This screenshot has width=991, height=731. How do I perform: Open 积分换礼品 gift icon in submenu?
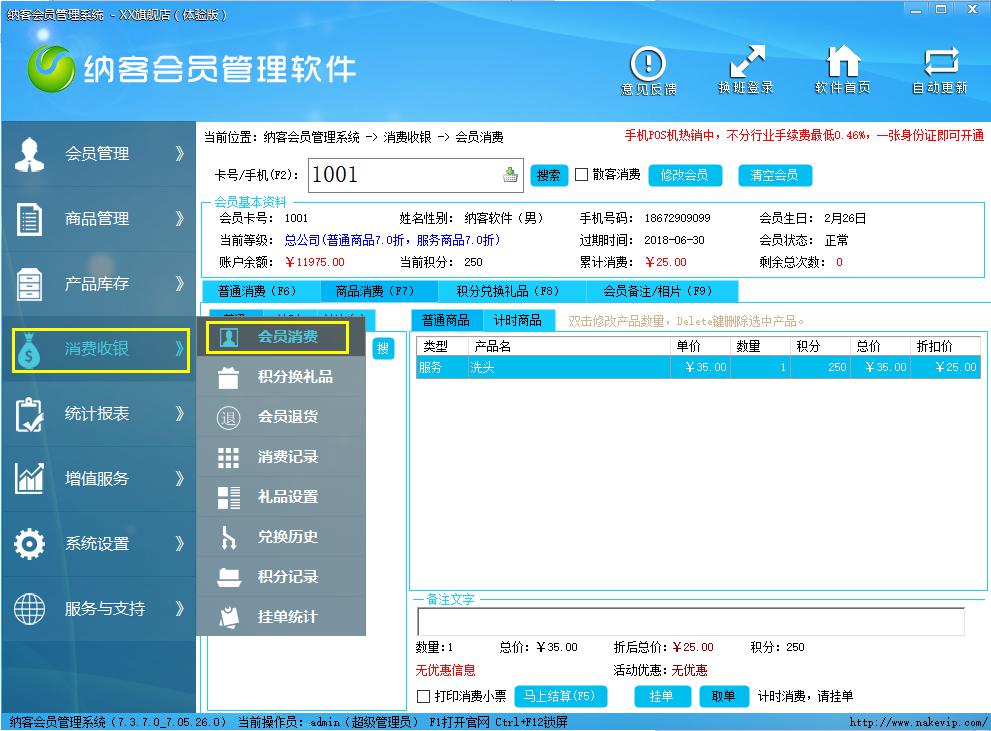coord(229,377)
